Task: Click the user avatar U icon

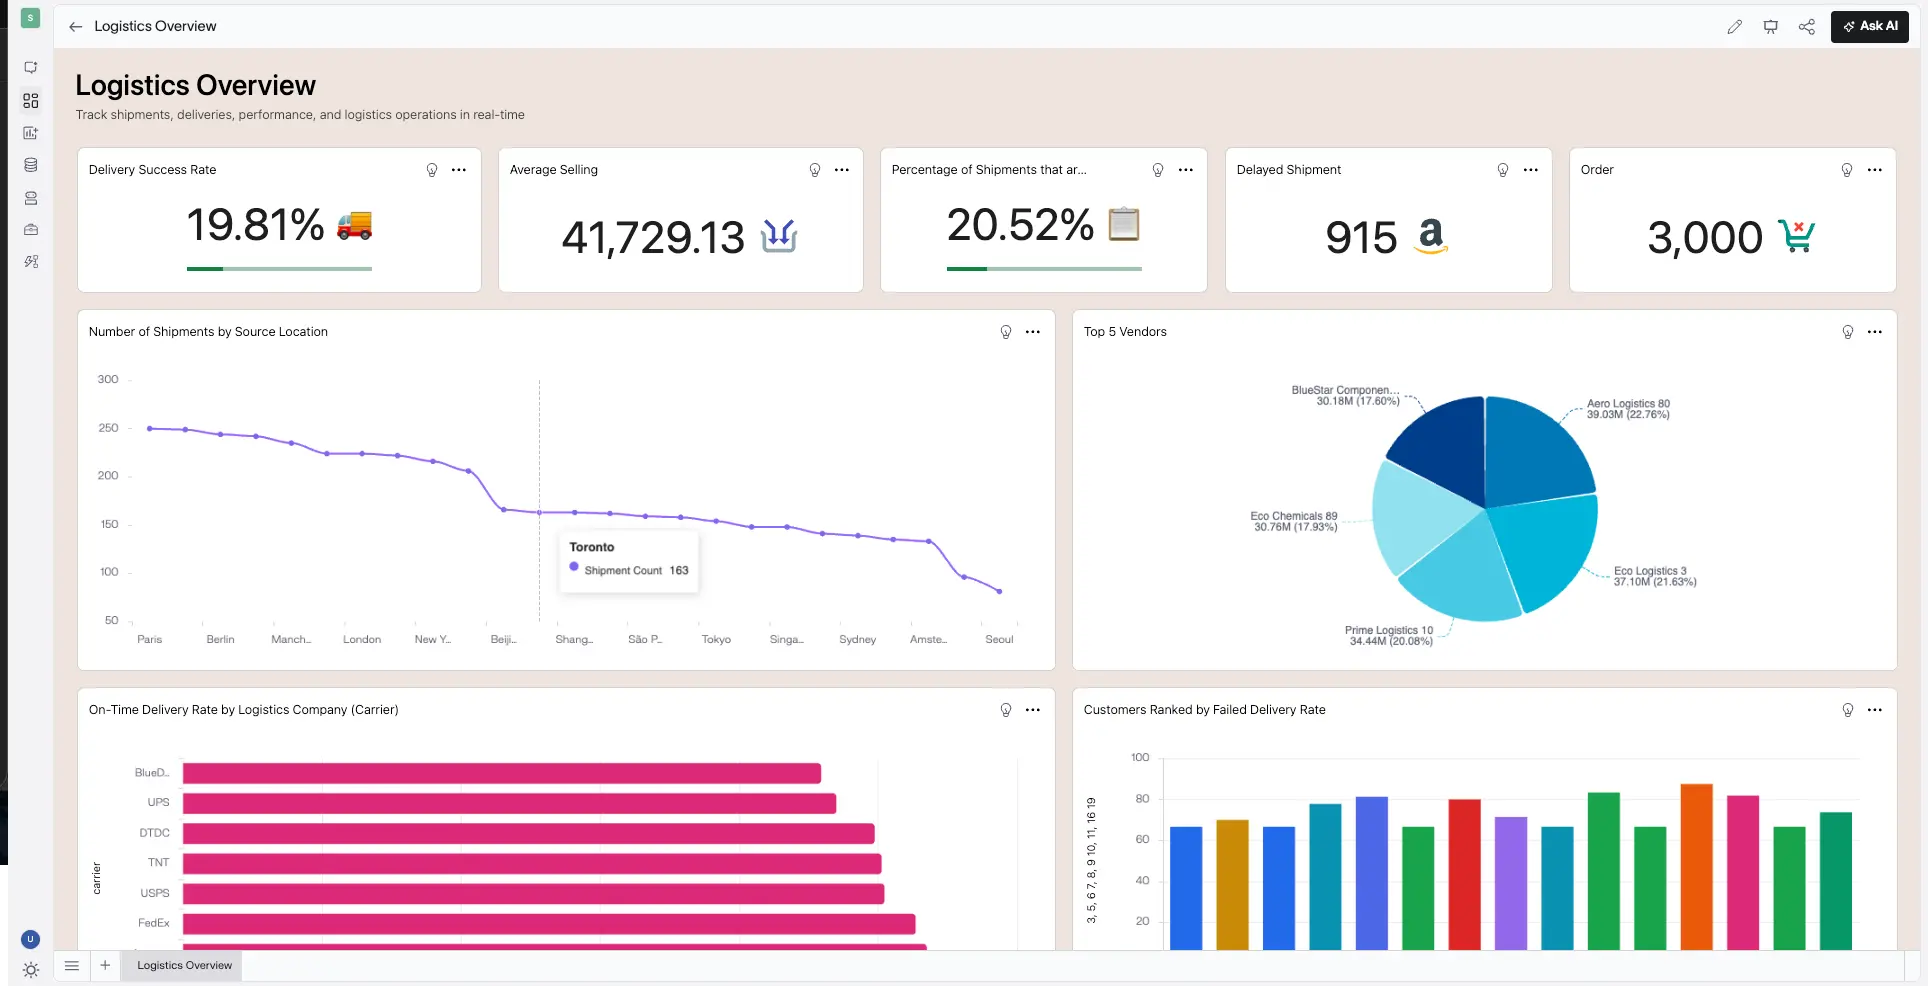Action: pos(30,939)
